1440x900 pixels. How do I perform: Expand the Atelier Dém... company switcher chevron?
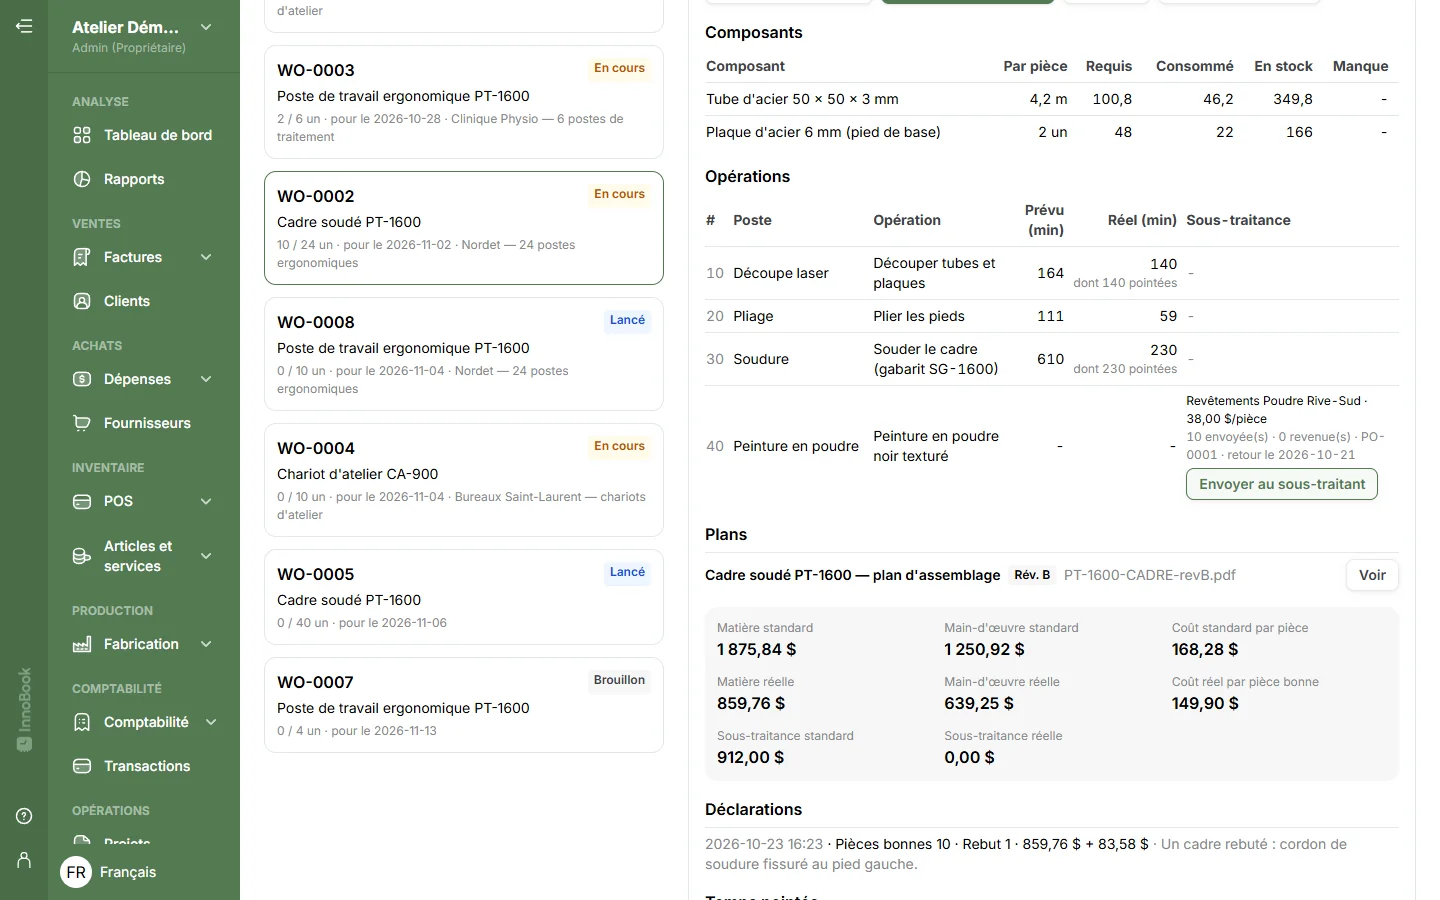click(x=206, y=27)
